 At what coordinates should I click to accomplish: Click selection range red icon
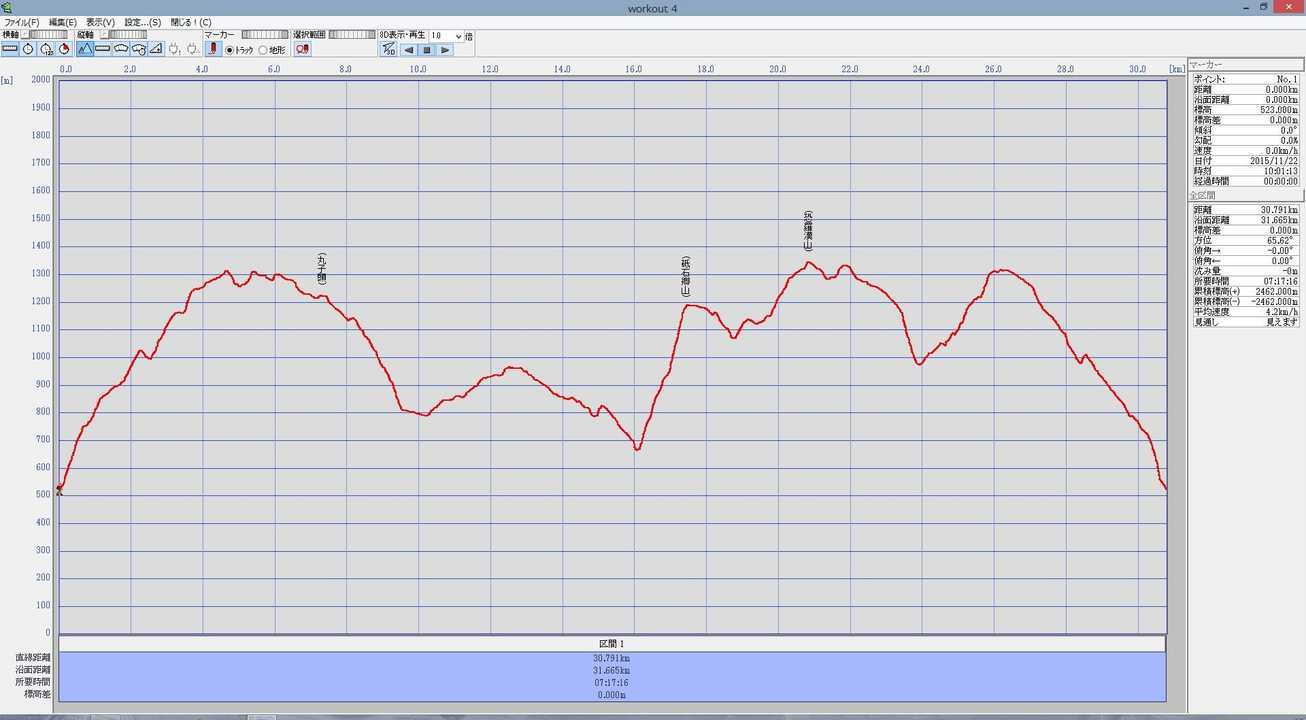tap(302, 48)
